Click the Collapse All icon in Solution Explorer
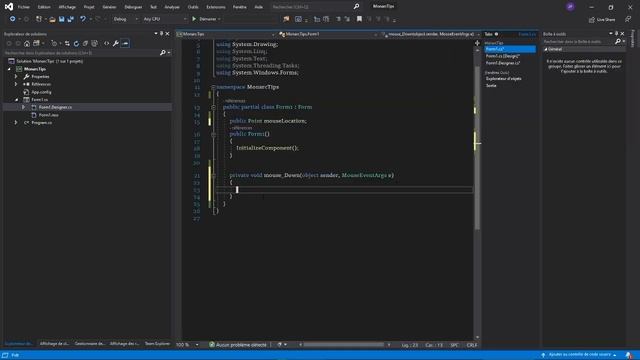Image resolution: width=640 pixels, height=360 pixels. 85,43
